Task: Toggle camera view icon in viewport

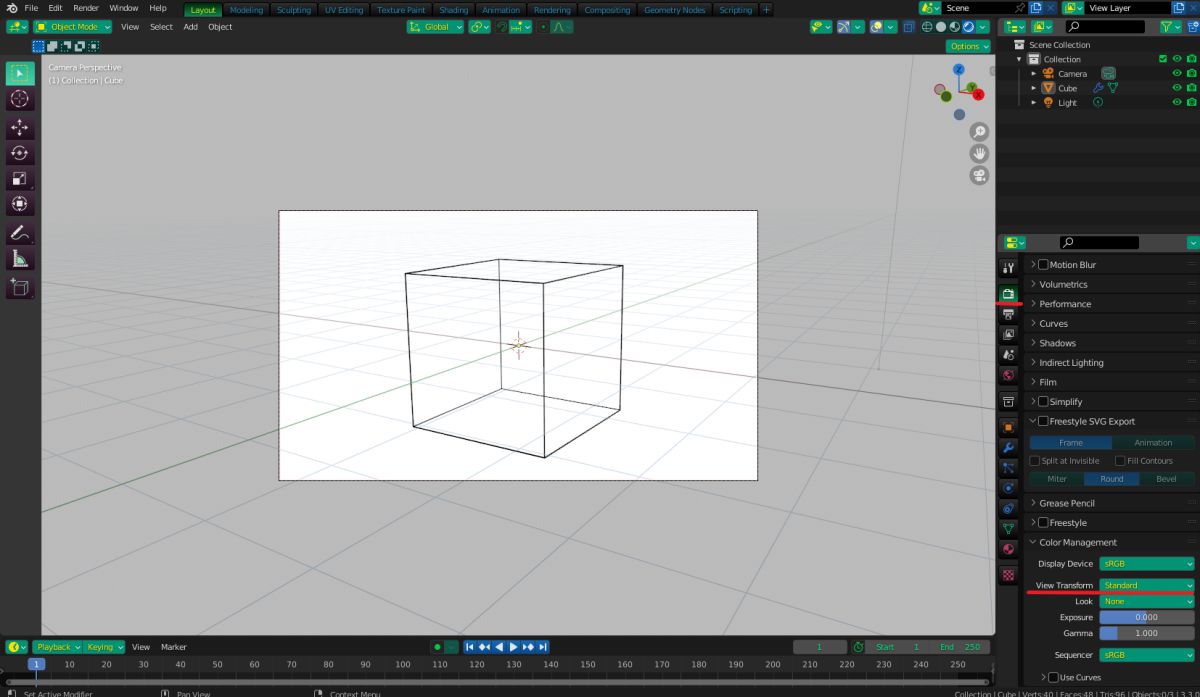Action: [x=979, y=175]
